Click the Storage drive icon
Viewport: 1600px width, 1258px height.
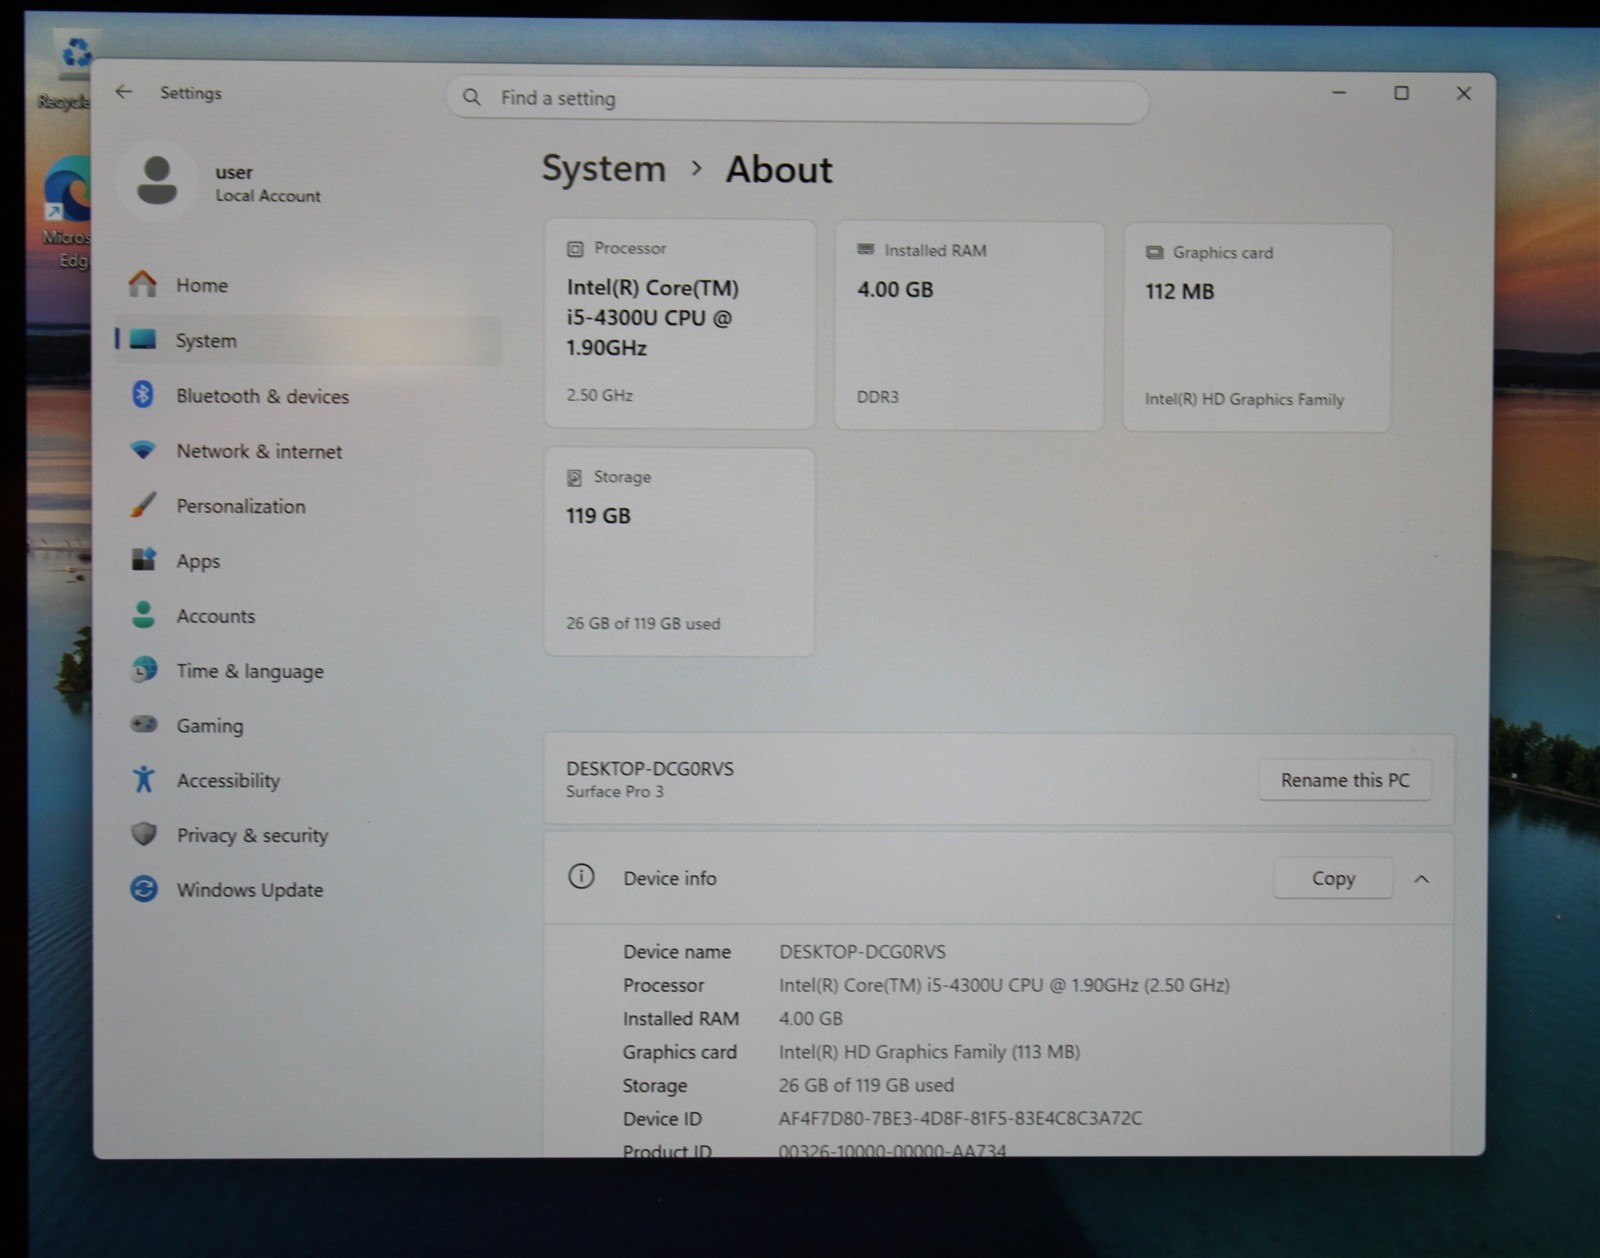pyautogui.click(x=574, y=477)
